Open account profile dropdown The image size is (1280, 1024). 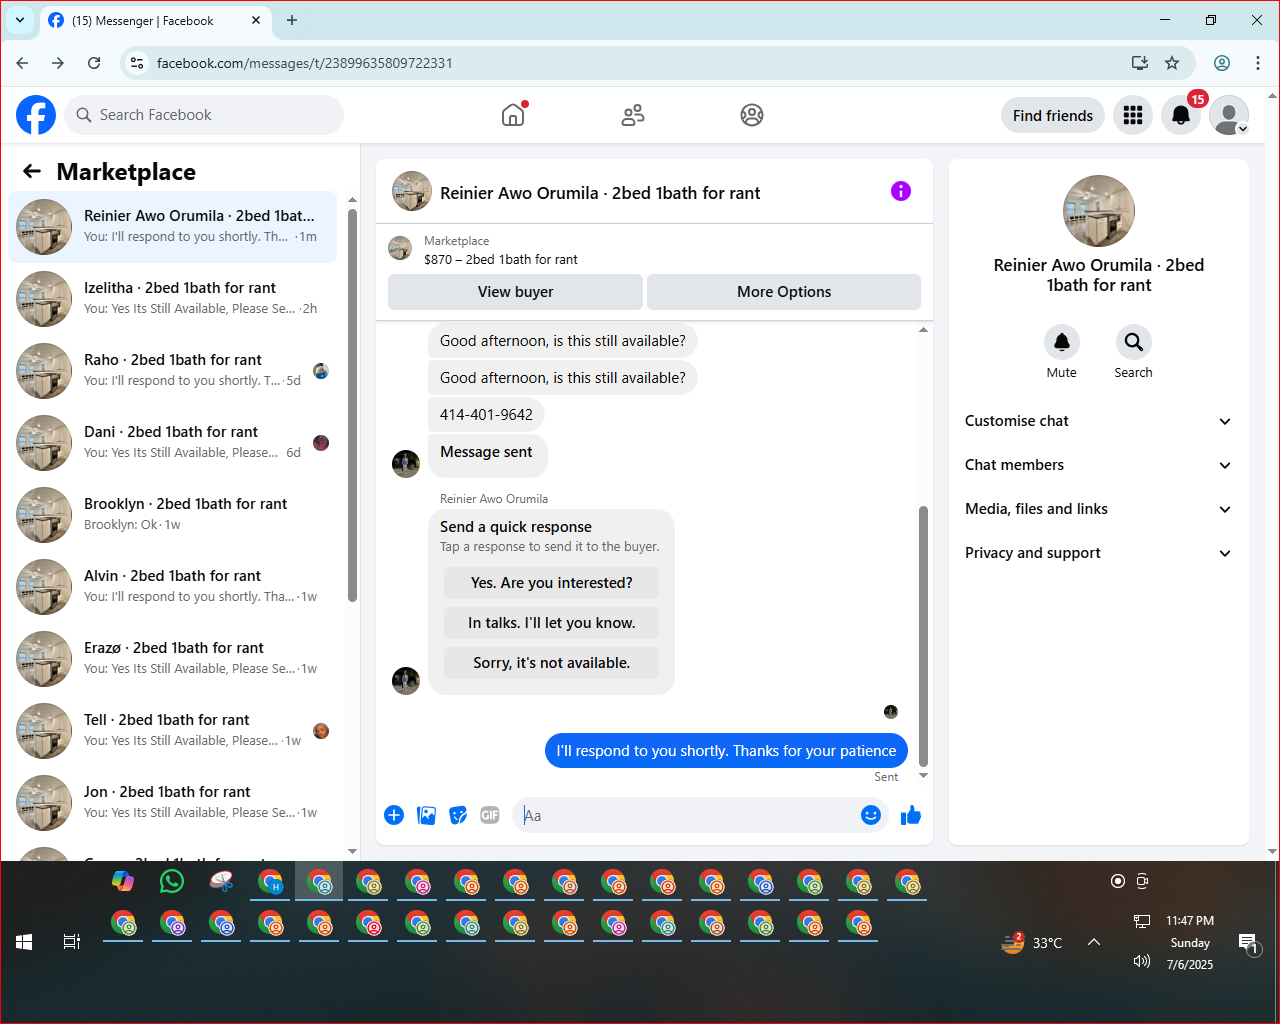point(1229,116)
